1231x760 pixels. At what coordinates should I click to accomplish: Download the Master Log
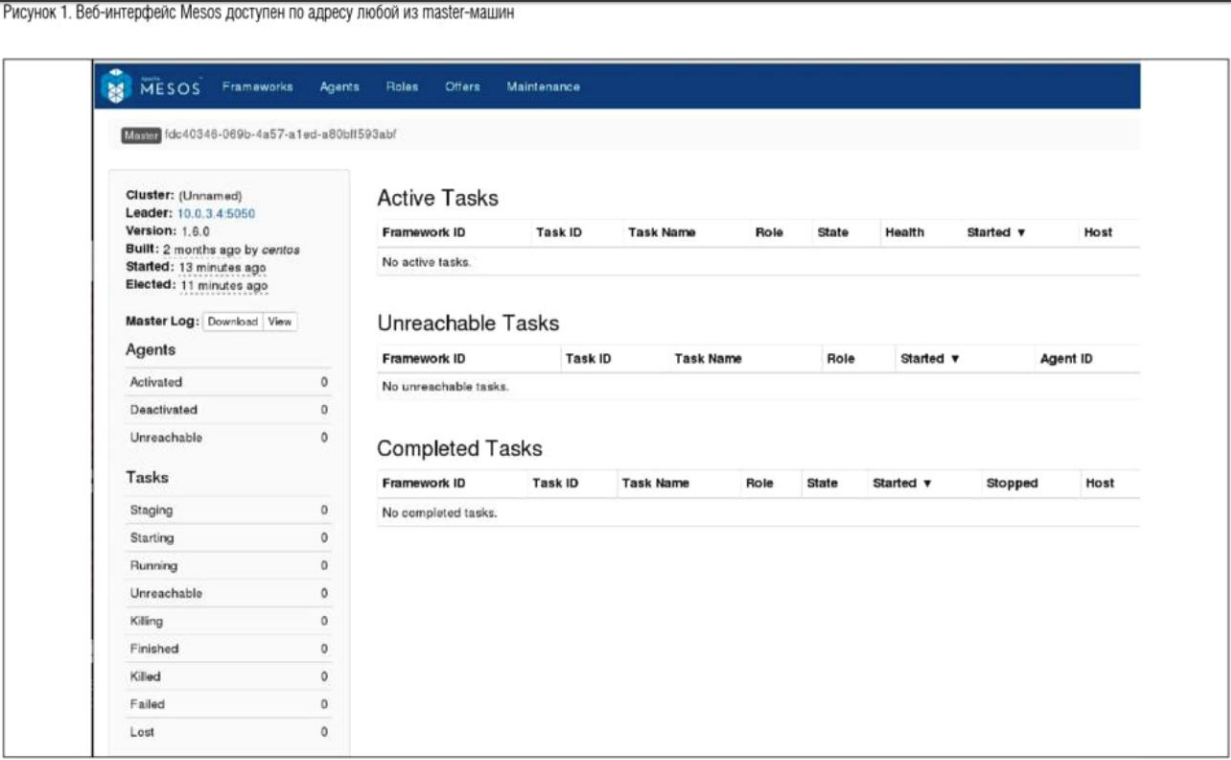point(233,322)
